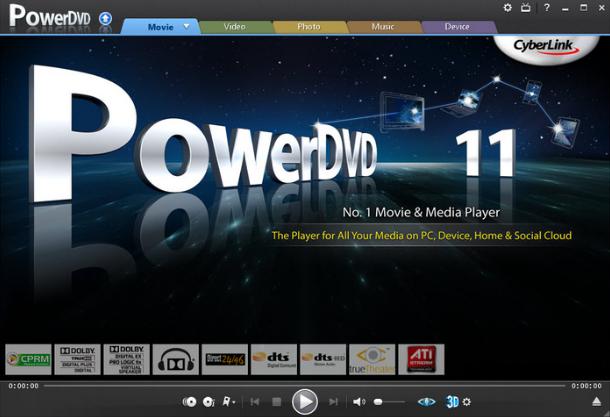Click the upgrade arrow icon beside PowerDVD logo
Viewport: 610px width, 417px height.
pos(105,18)
